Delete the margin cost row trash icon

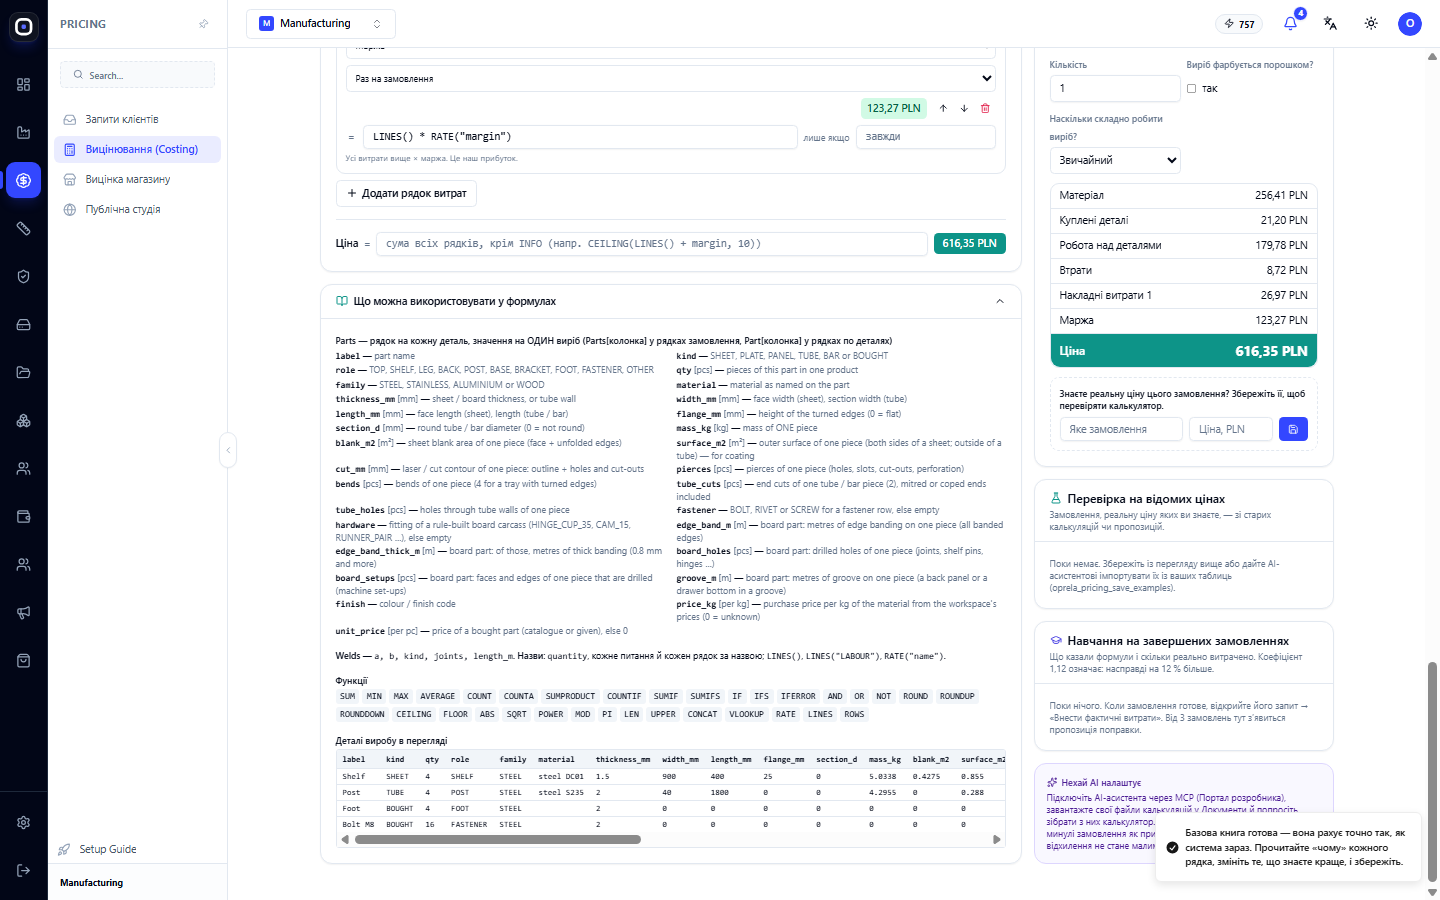tap(985, 108)
